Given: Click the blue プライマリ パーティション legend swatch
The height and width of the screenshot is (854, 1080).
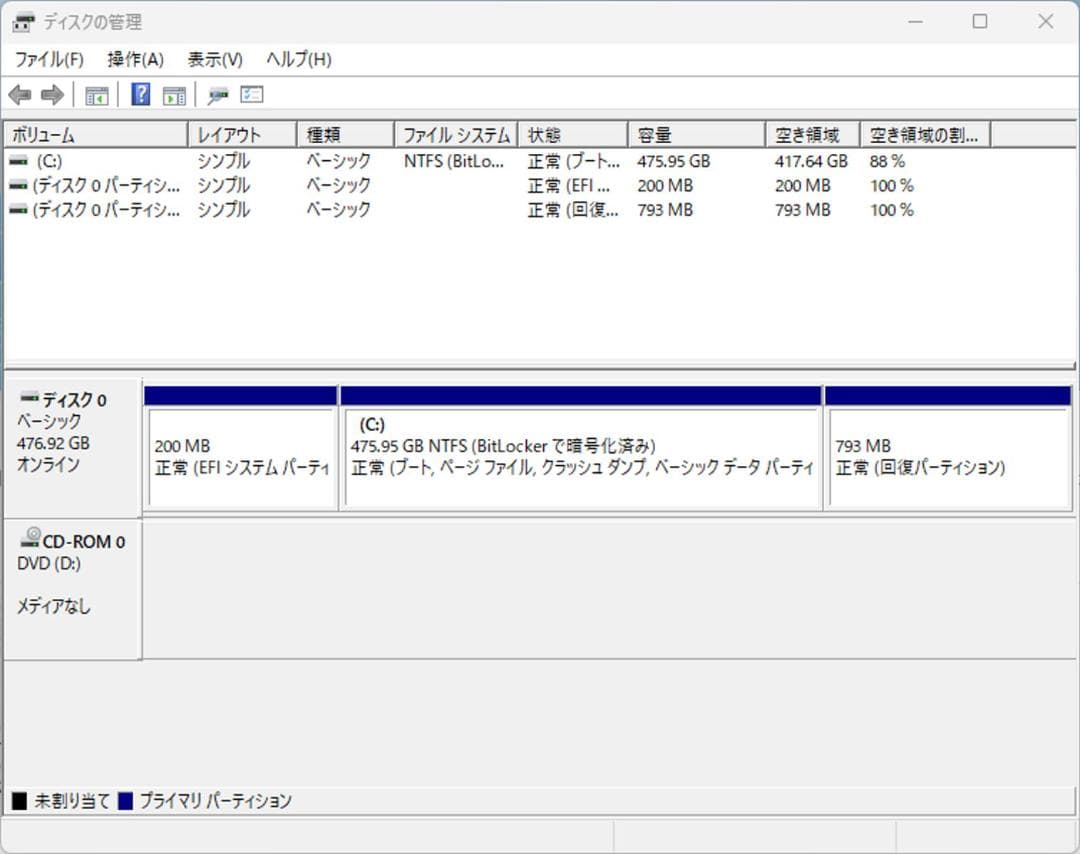Looking at the screenshot, I should point(124,800).
